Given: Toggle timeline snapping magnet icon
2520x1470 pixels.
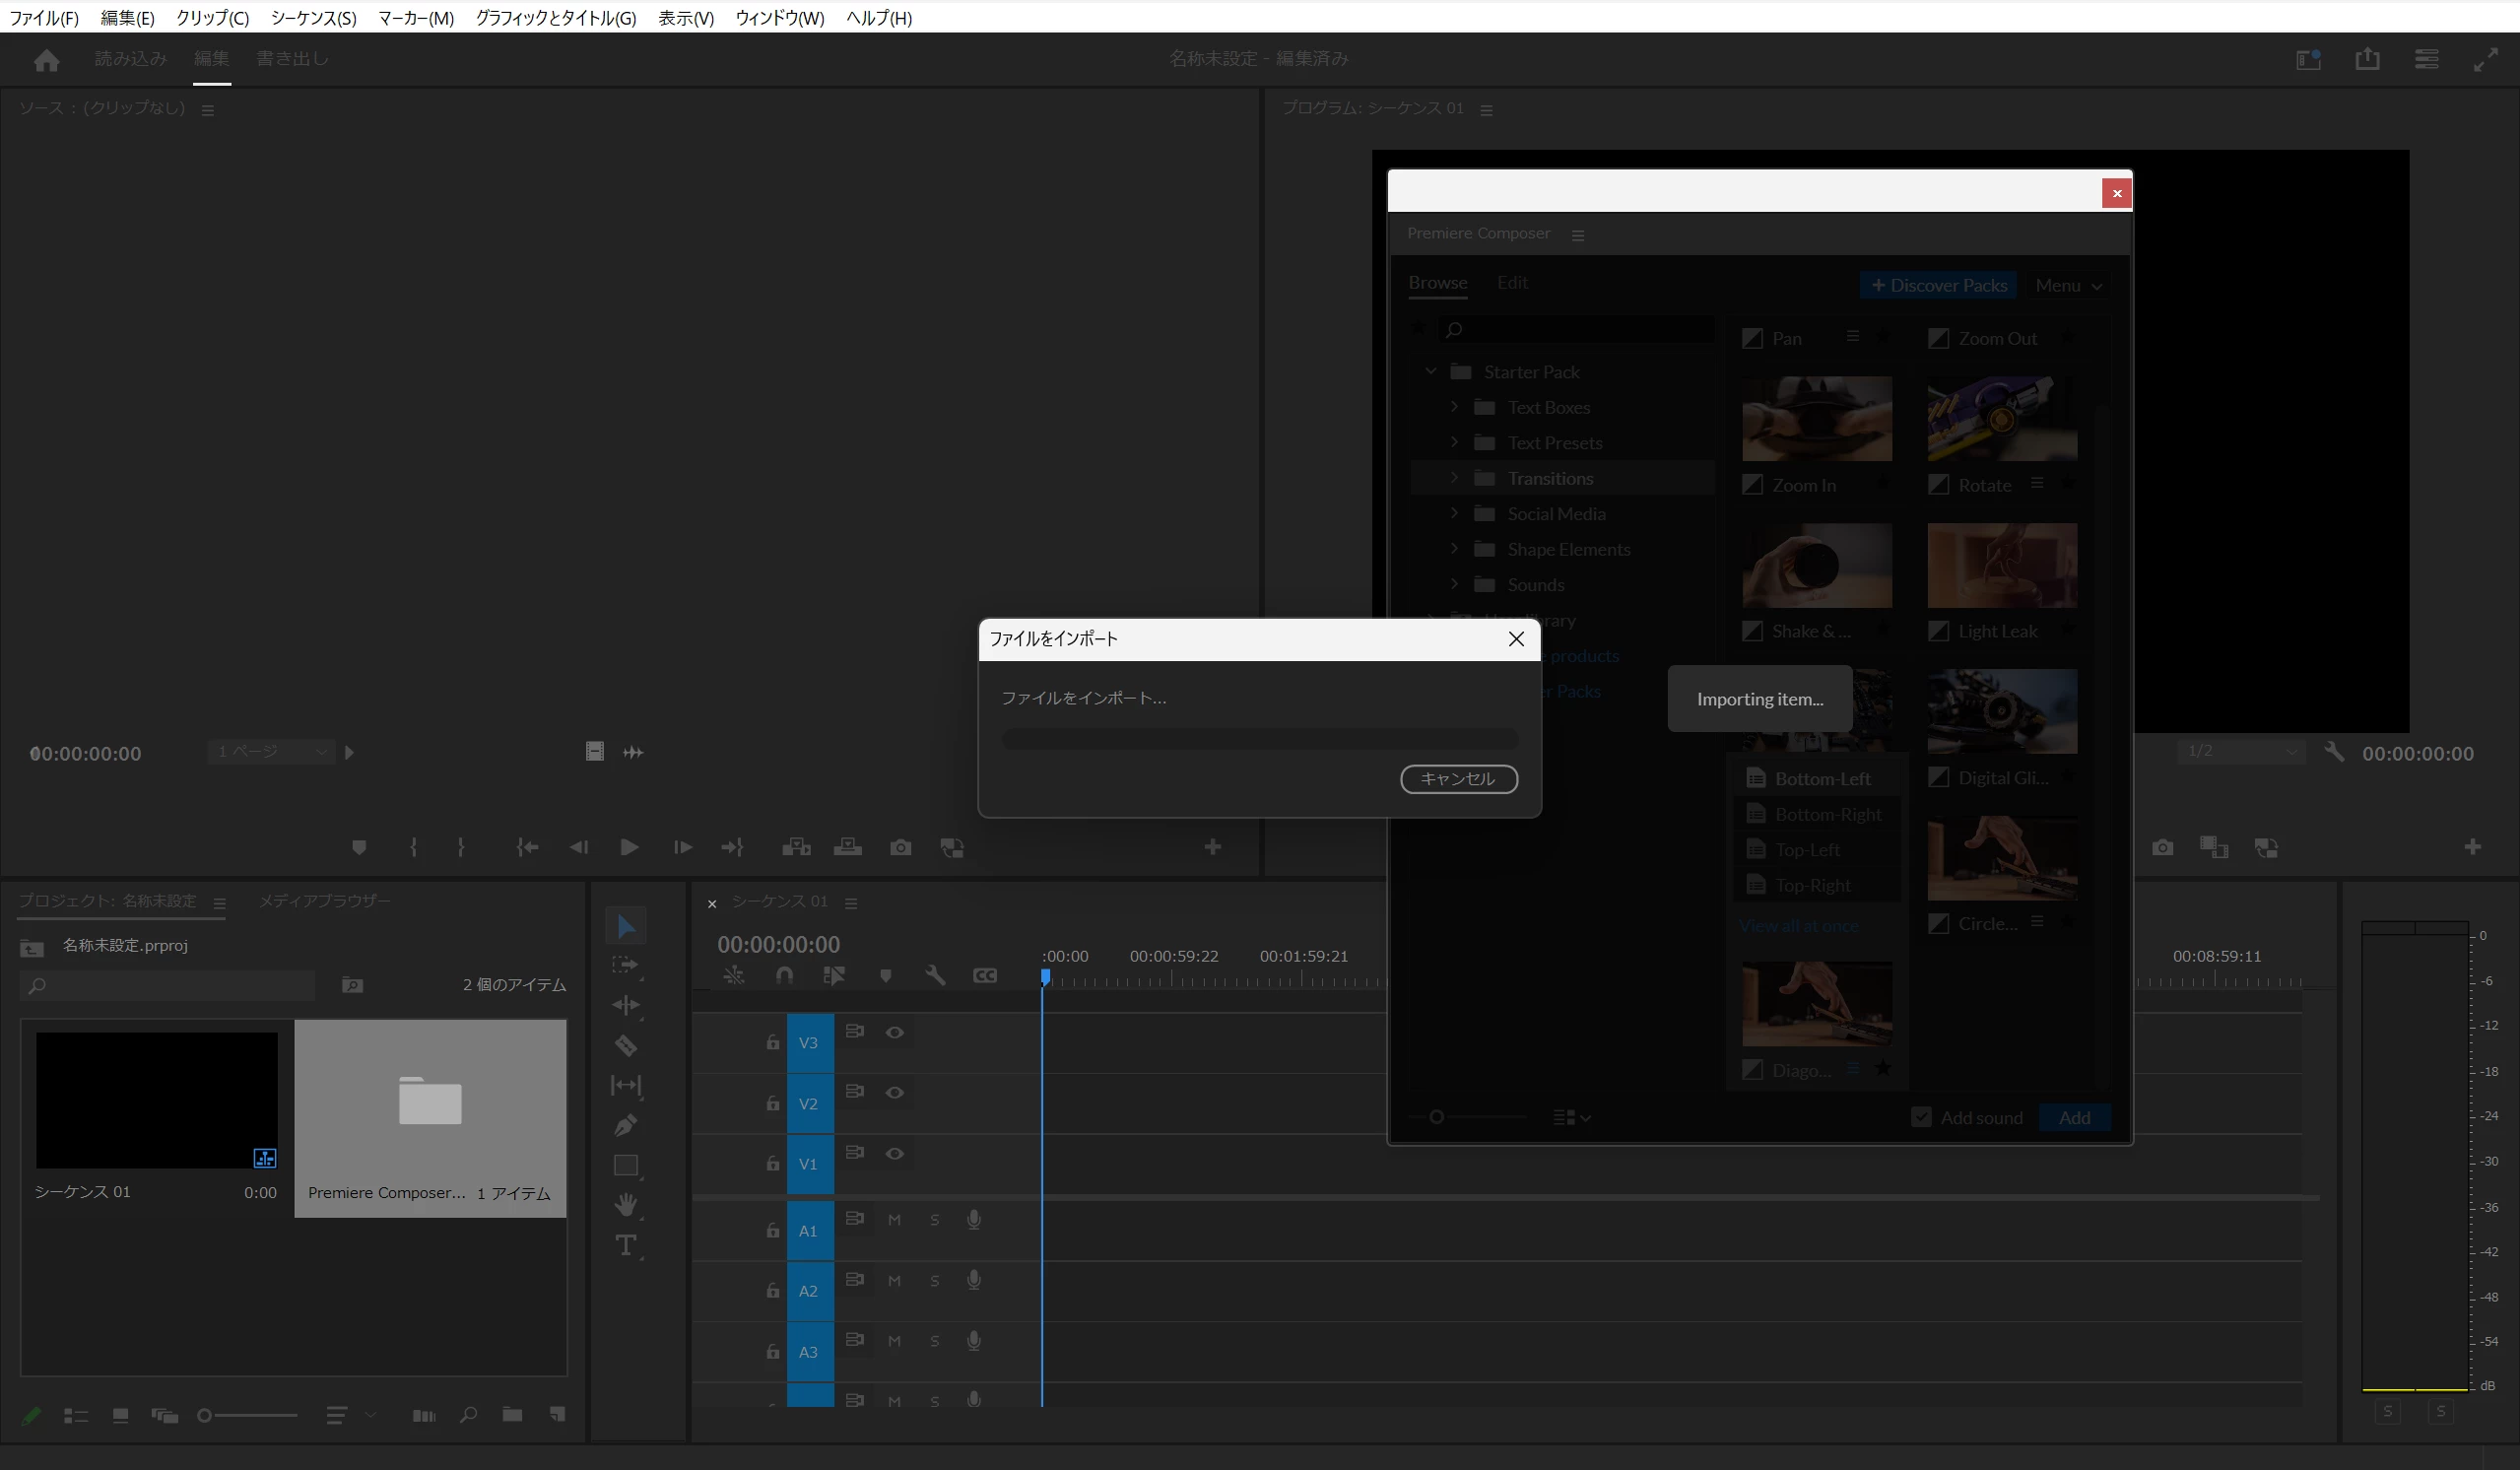Looking at the screenshot, I should [x=784, y=975].
